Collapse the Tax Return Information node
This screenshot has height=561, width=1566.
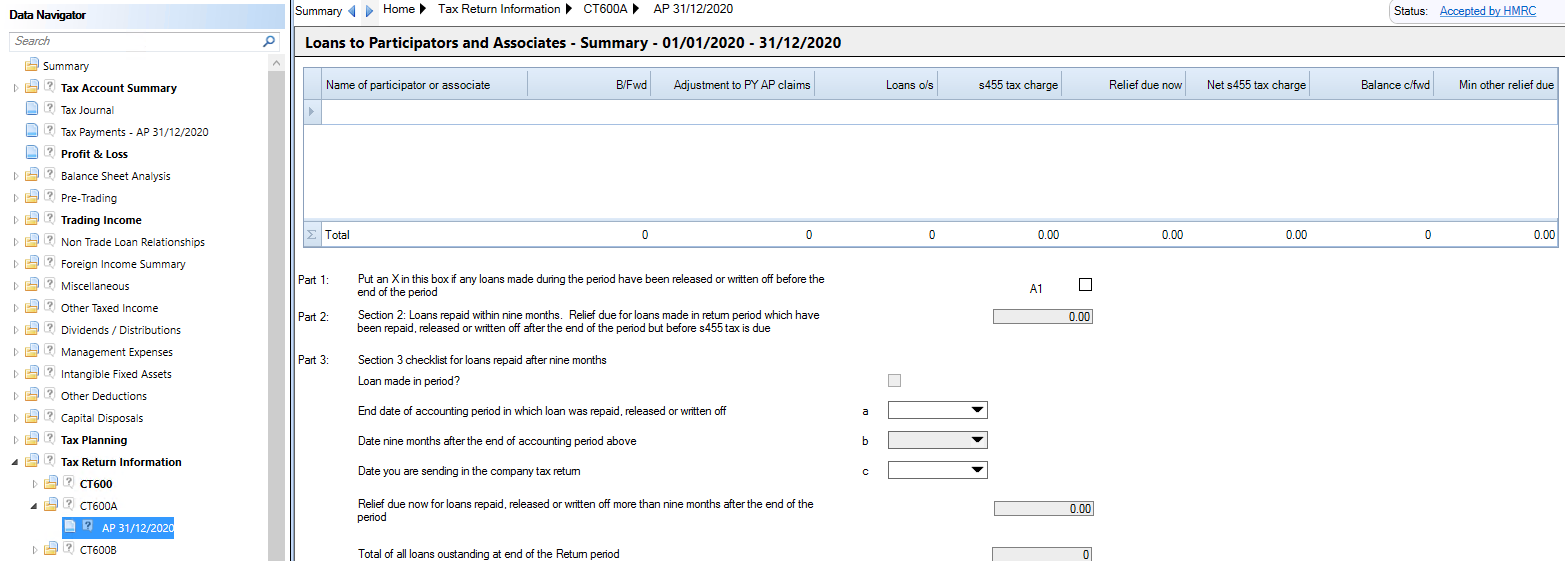pos(15,462)
